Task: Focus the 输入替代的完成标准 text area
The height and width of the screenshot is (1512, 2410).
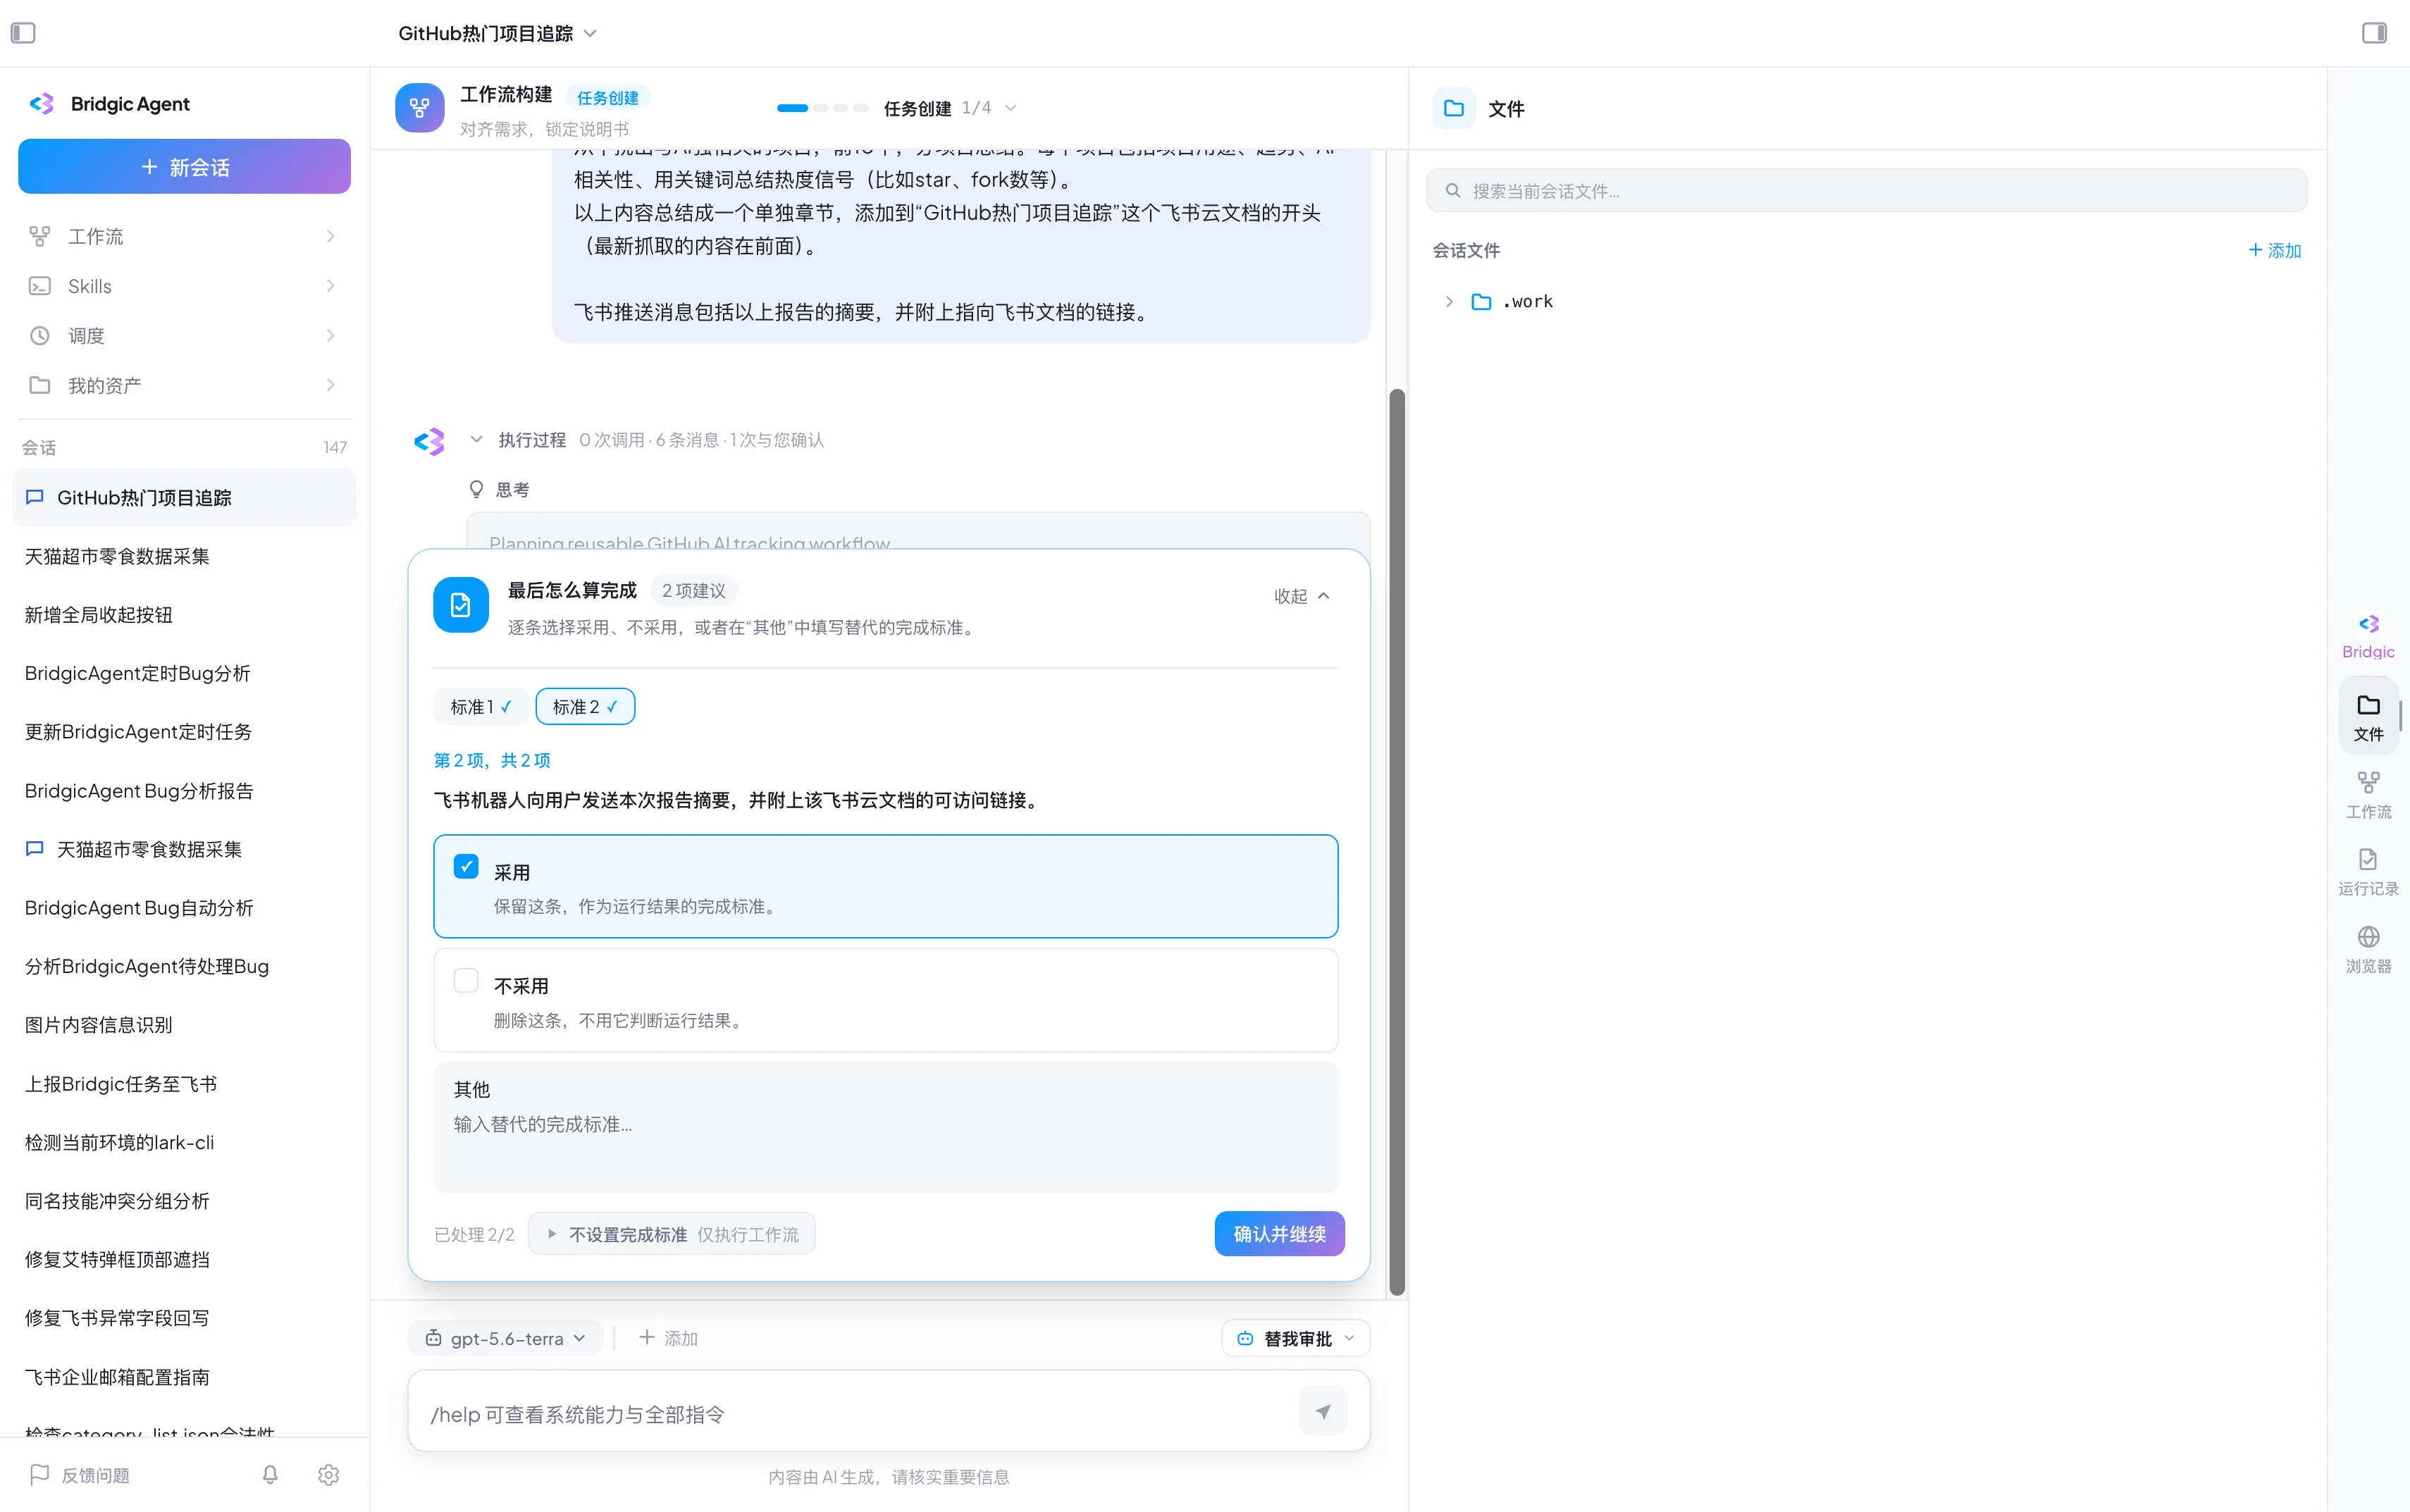Action: (885, 1127)
